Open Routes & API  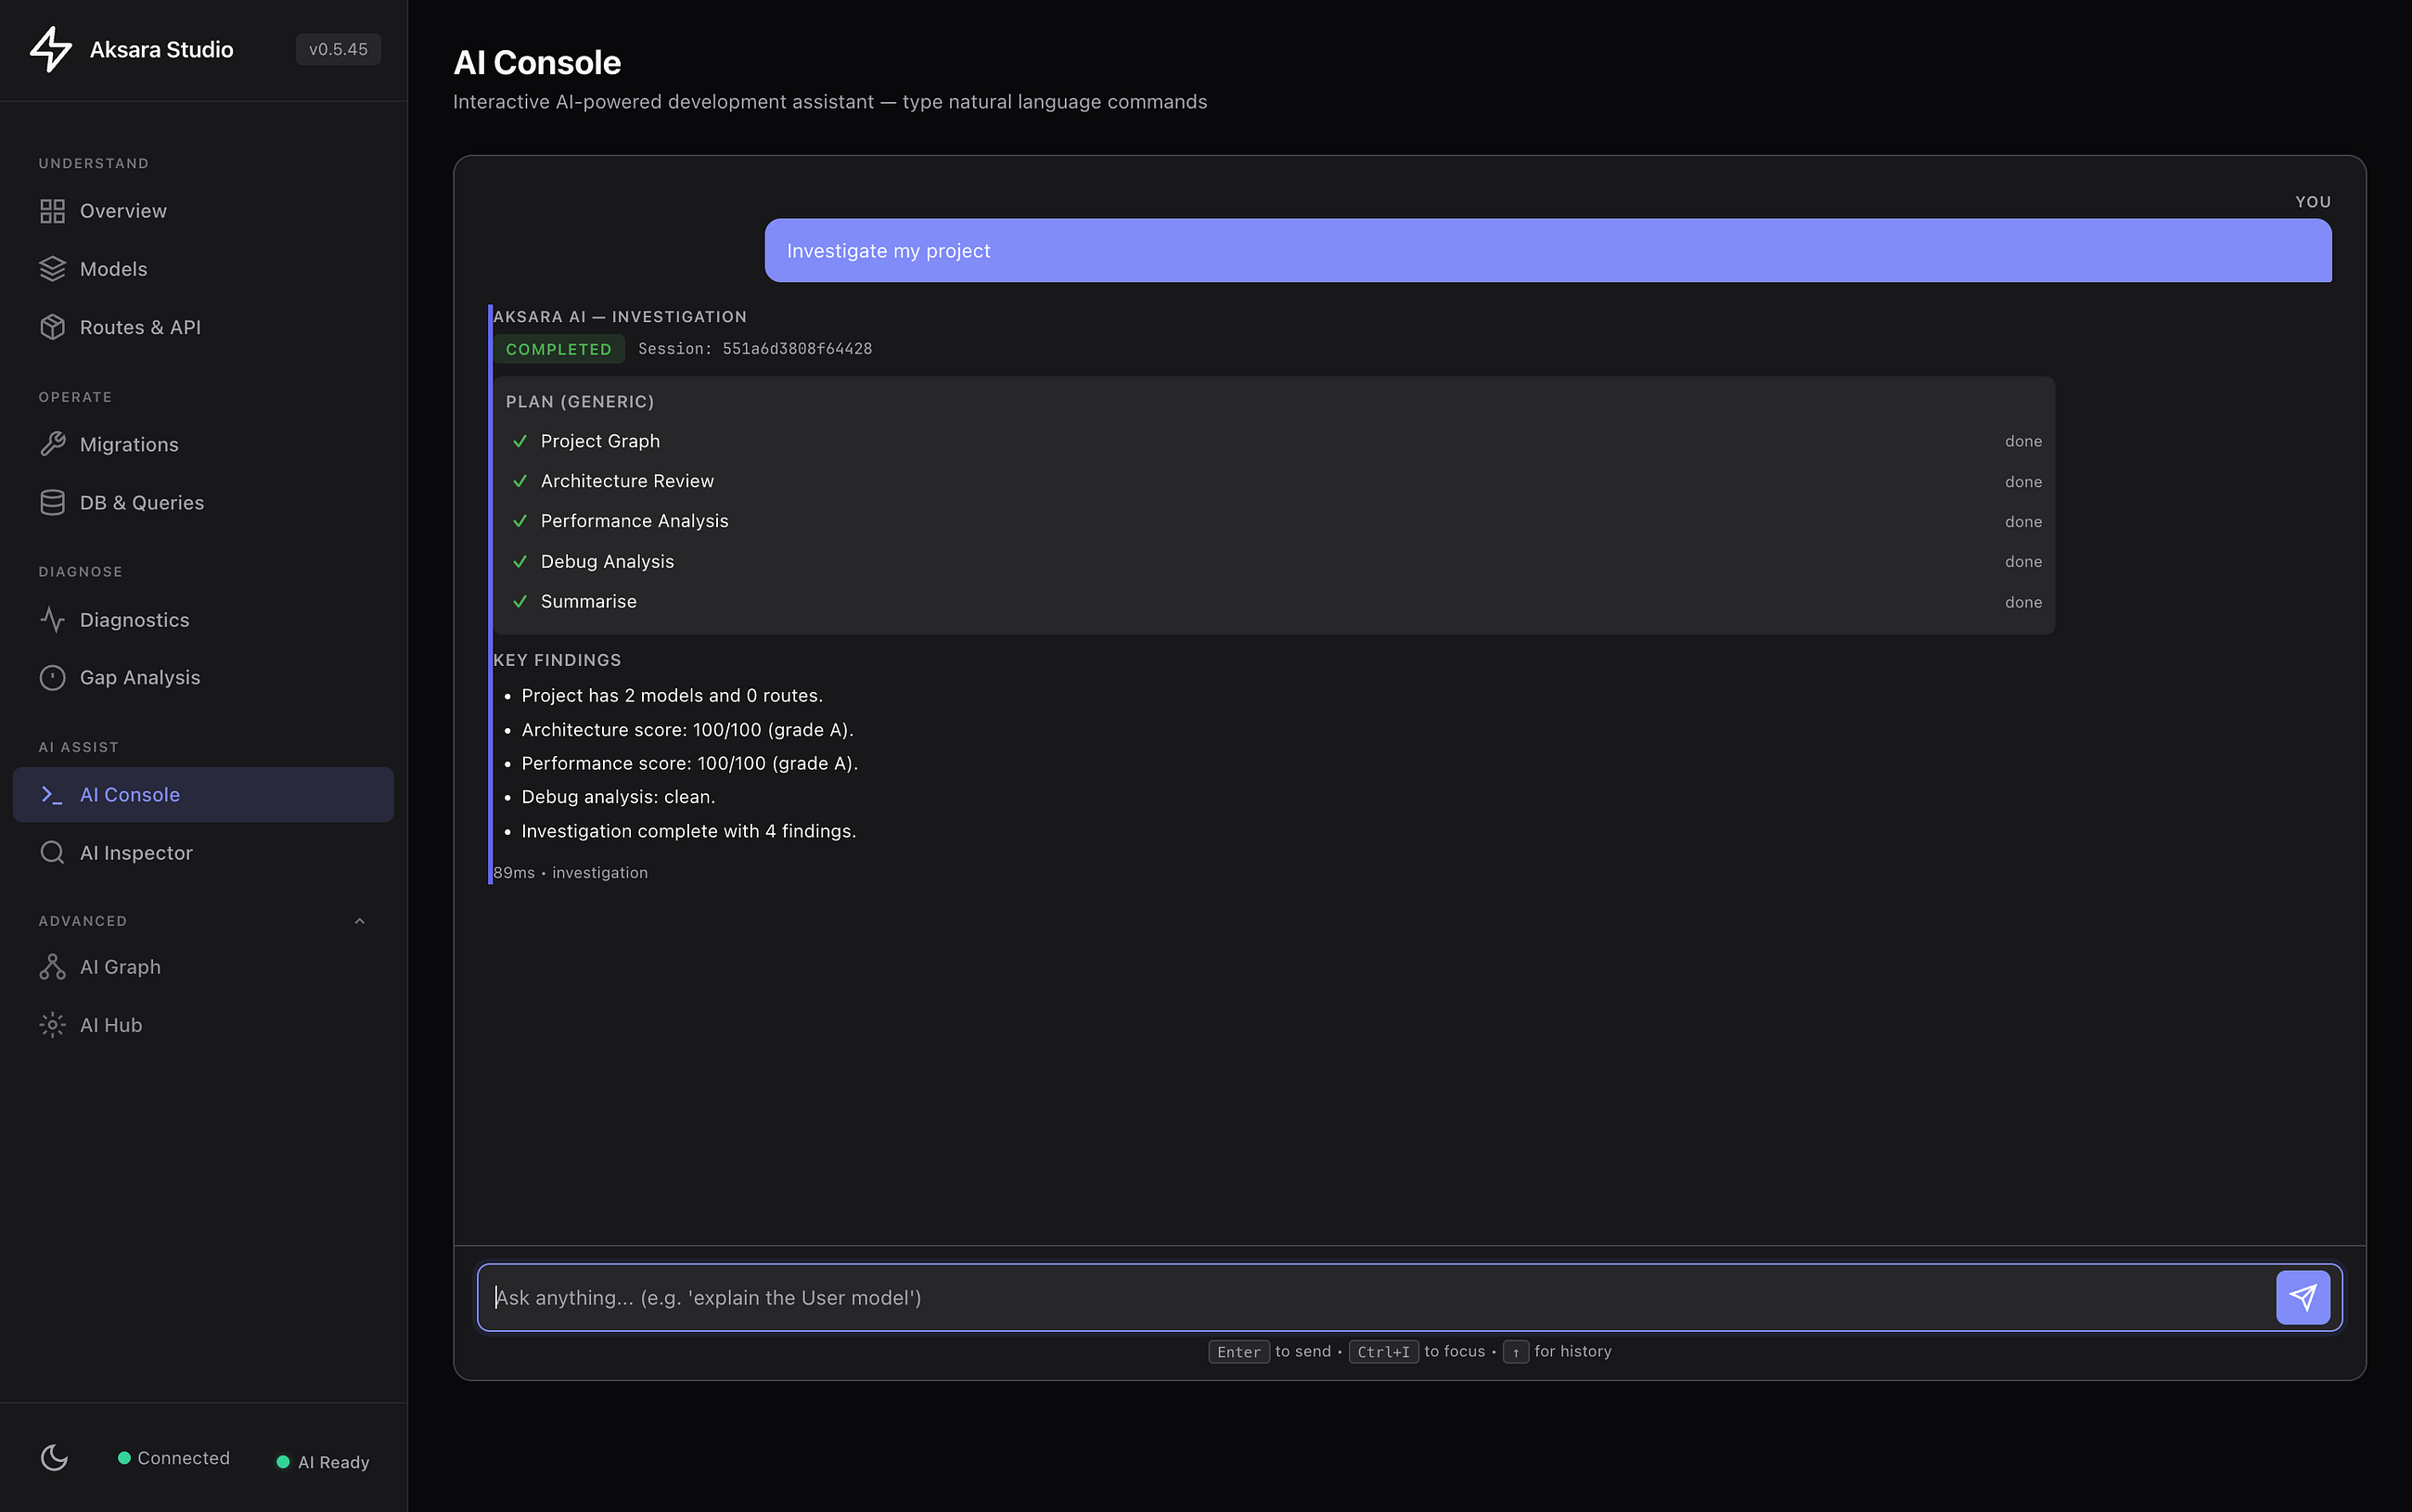[203, 327]
